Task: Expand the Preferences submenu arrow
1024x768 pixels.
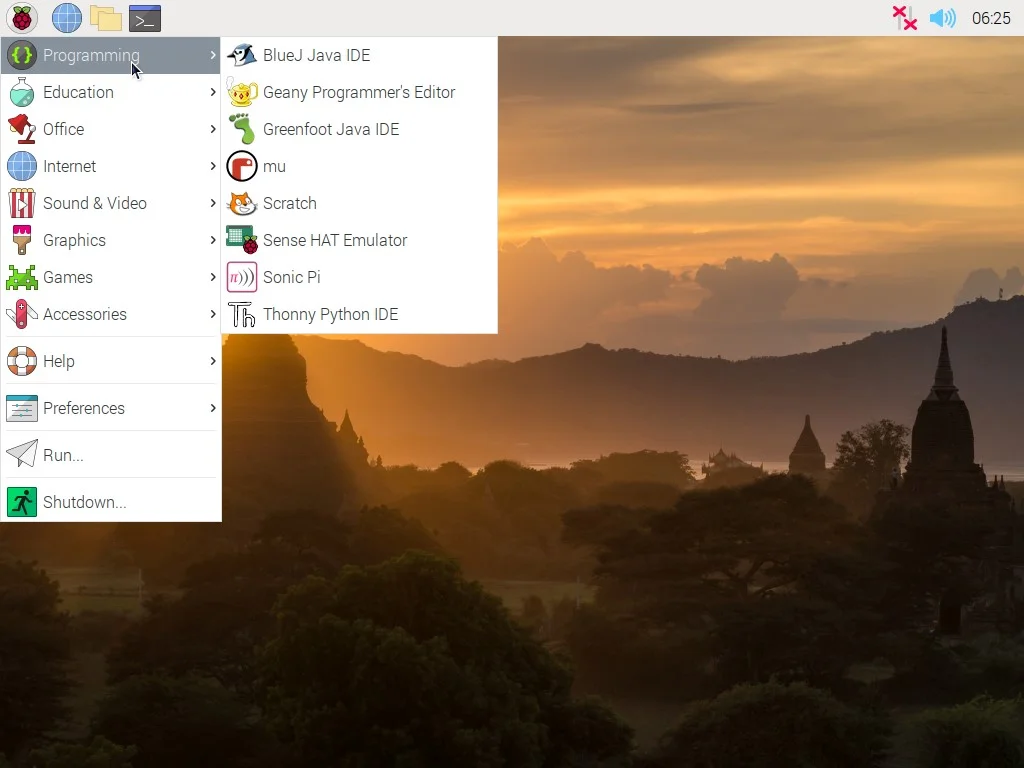Action: (x=213, y=408)
